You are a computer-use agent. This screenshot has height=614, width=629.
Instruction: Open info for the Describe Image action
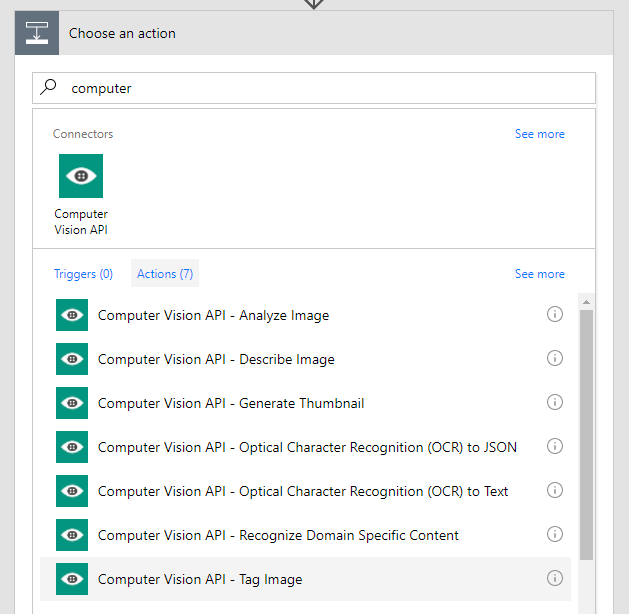point(555,358)
